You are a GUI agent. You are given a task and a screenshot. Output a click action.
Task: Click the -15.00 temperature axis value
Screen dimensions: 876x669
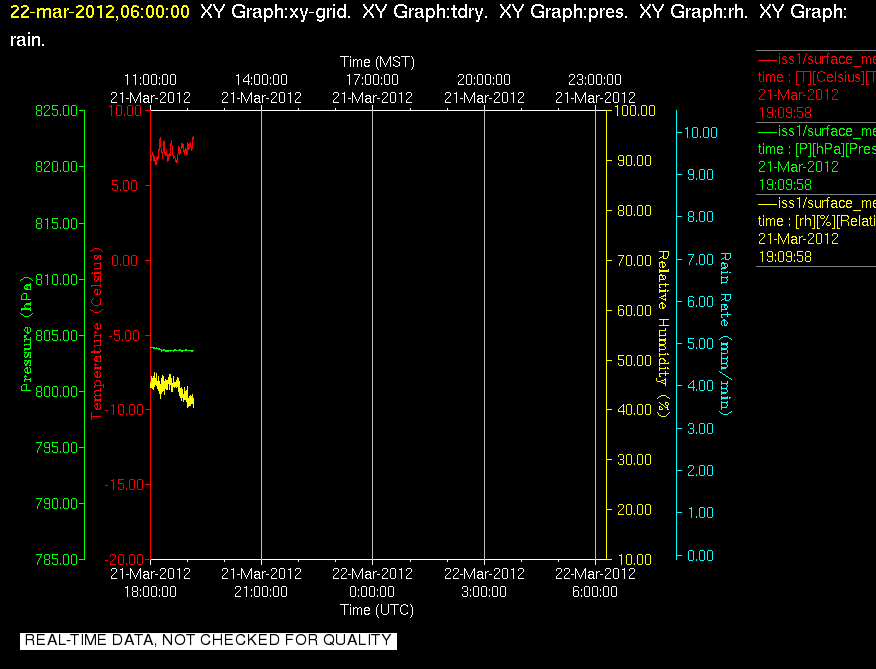pyautogui.click(x=125, y=485)
